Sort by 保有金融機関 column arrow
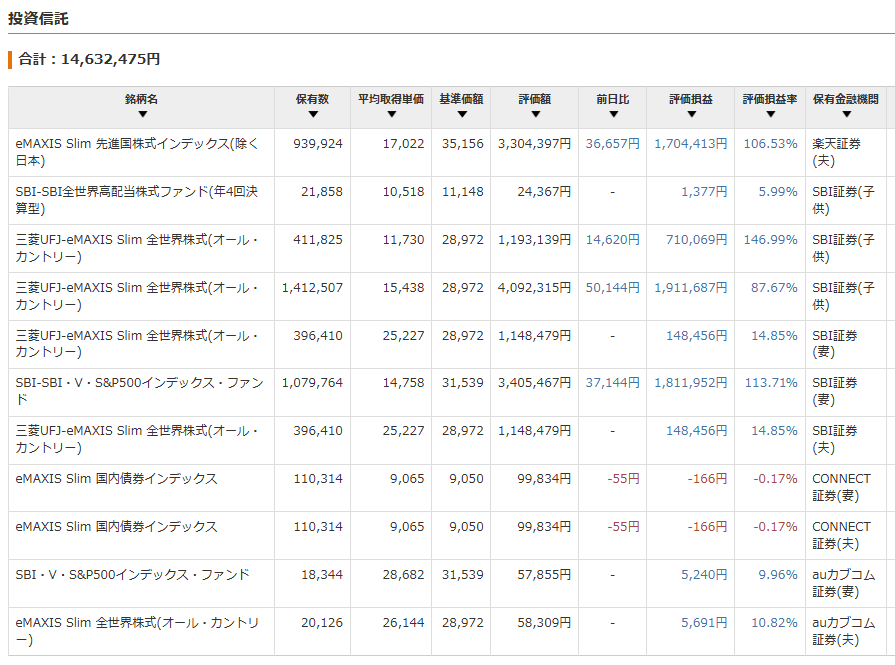The image size is (895, 665). tap(846, 114)
